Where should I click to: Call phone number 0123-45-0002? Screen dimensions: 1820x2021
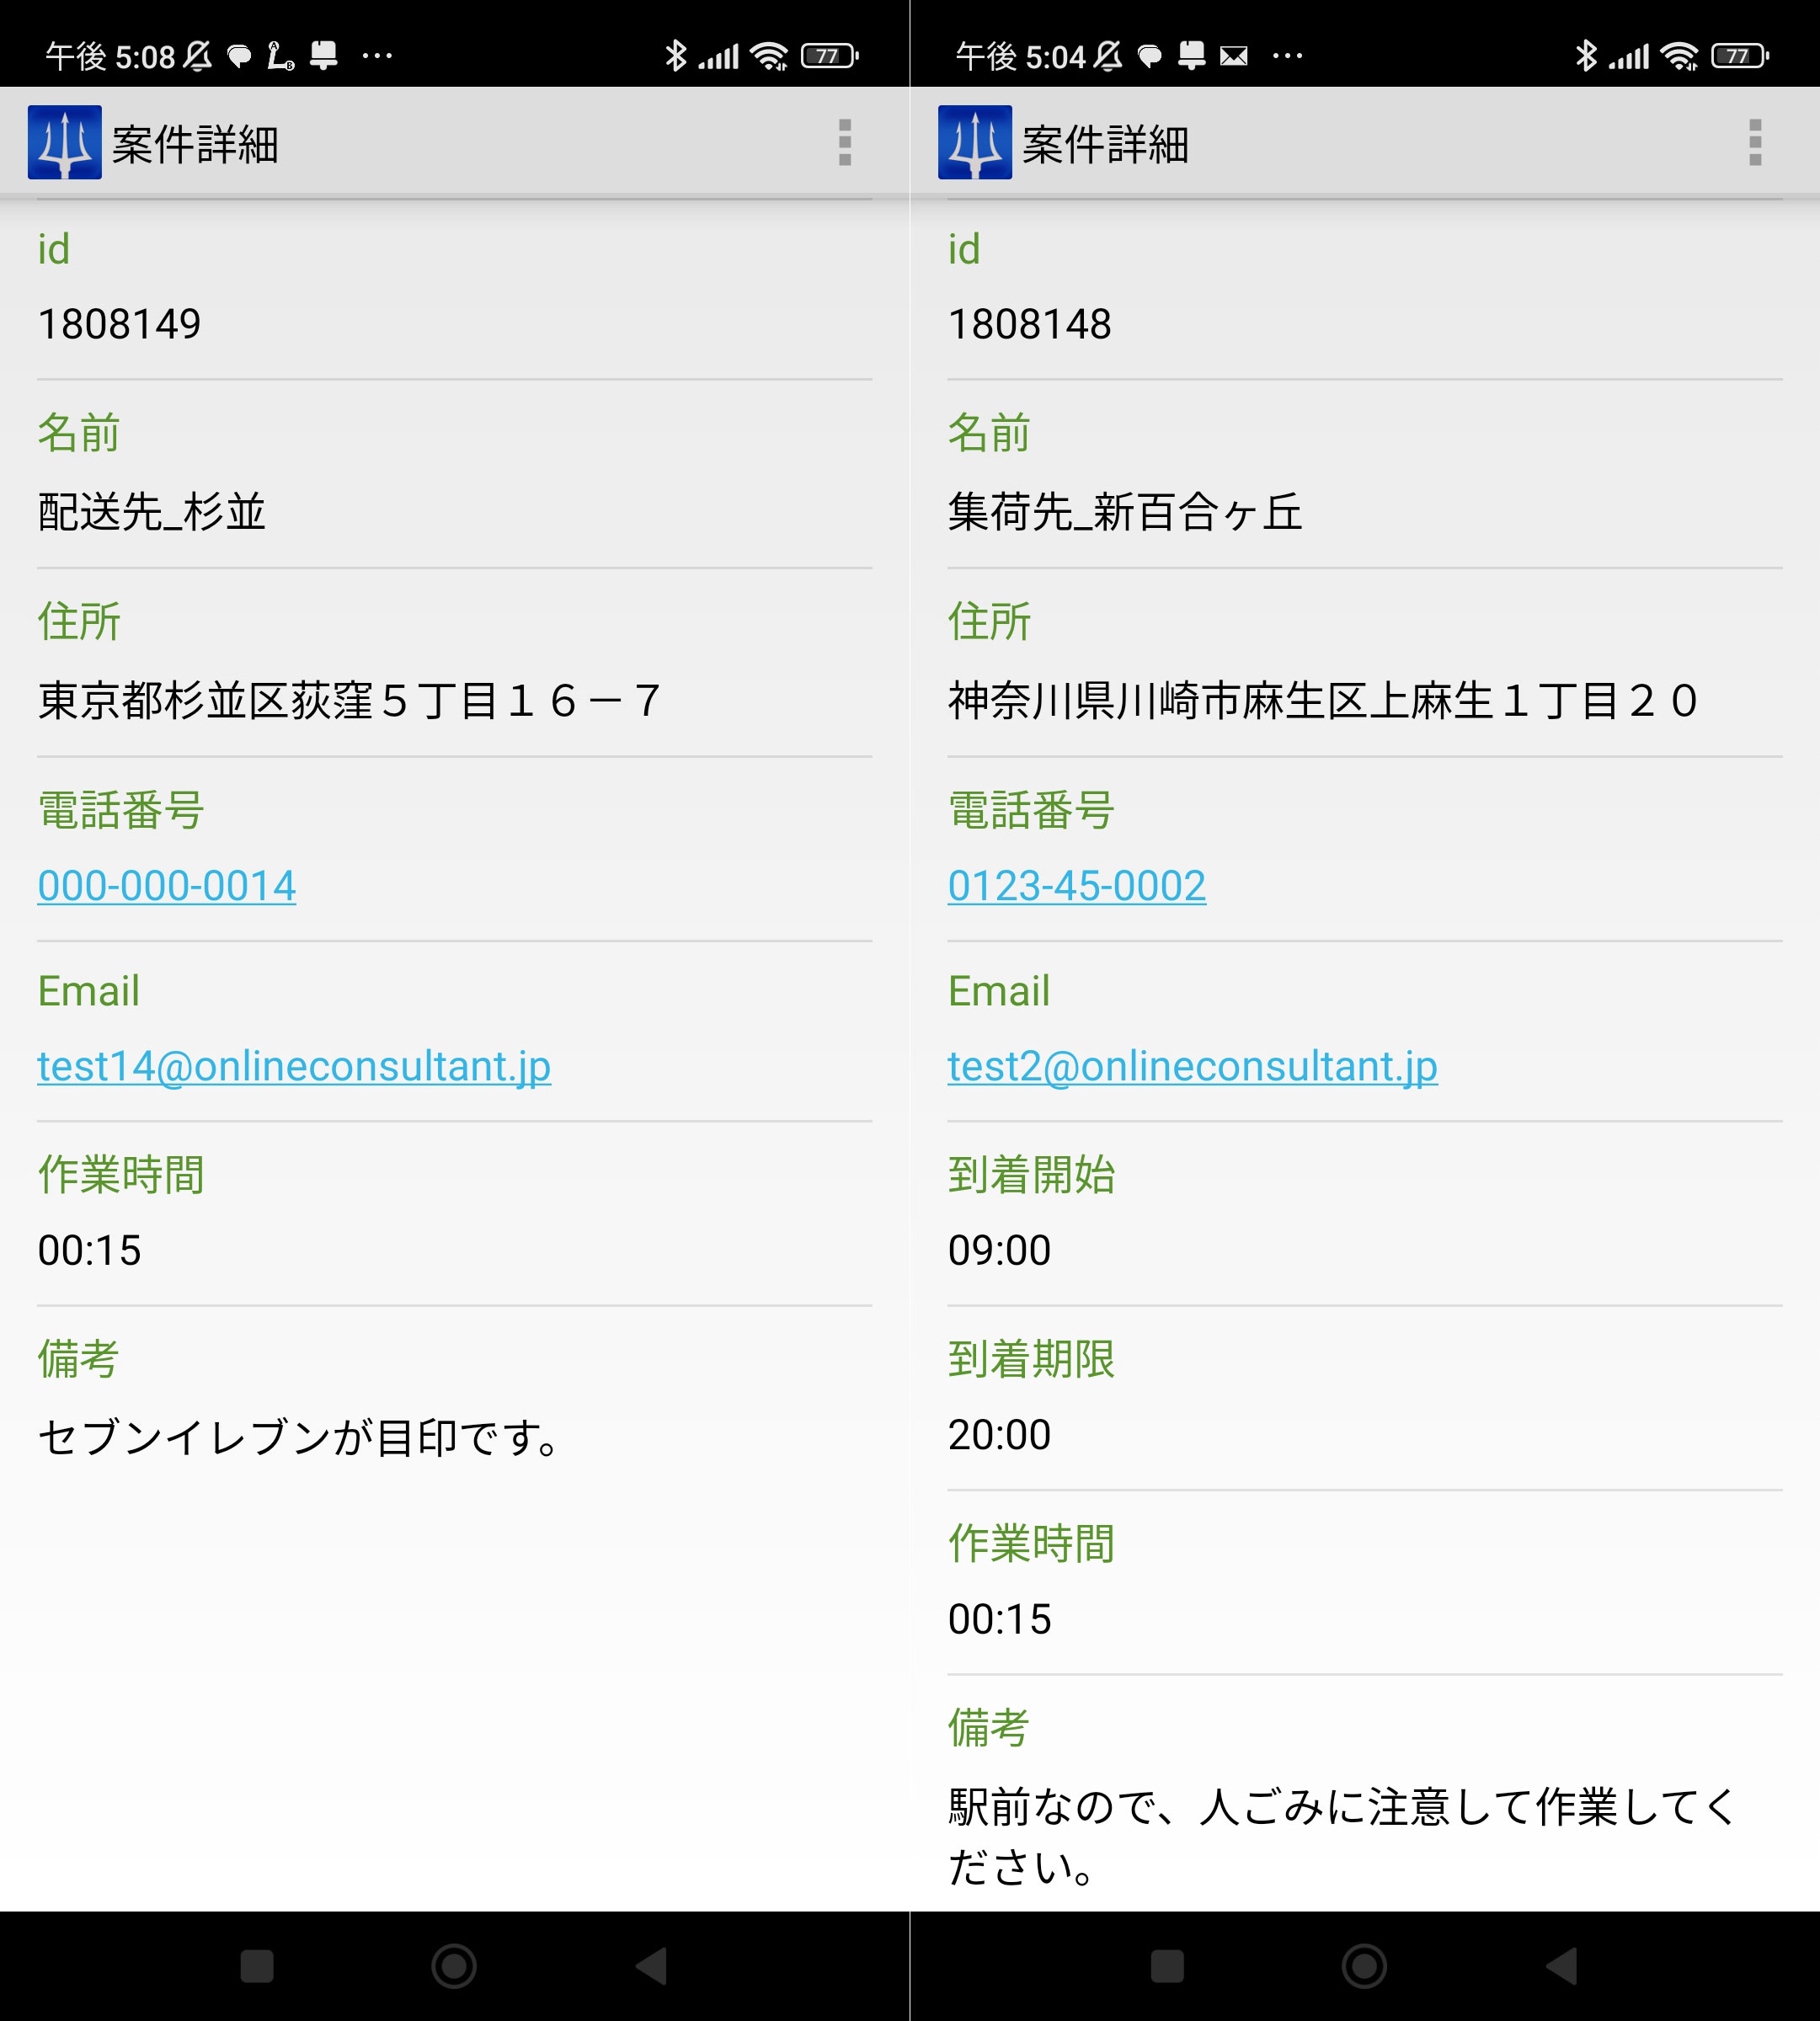pos(1076,886)
